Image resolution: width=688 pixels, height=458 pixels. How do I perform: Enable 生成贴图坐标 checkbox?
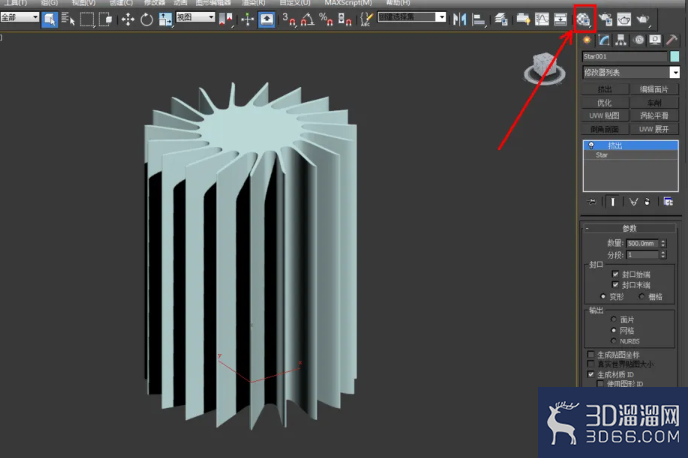pyautogui.click(x=591, y=354)
